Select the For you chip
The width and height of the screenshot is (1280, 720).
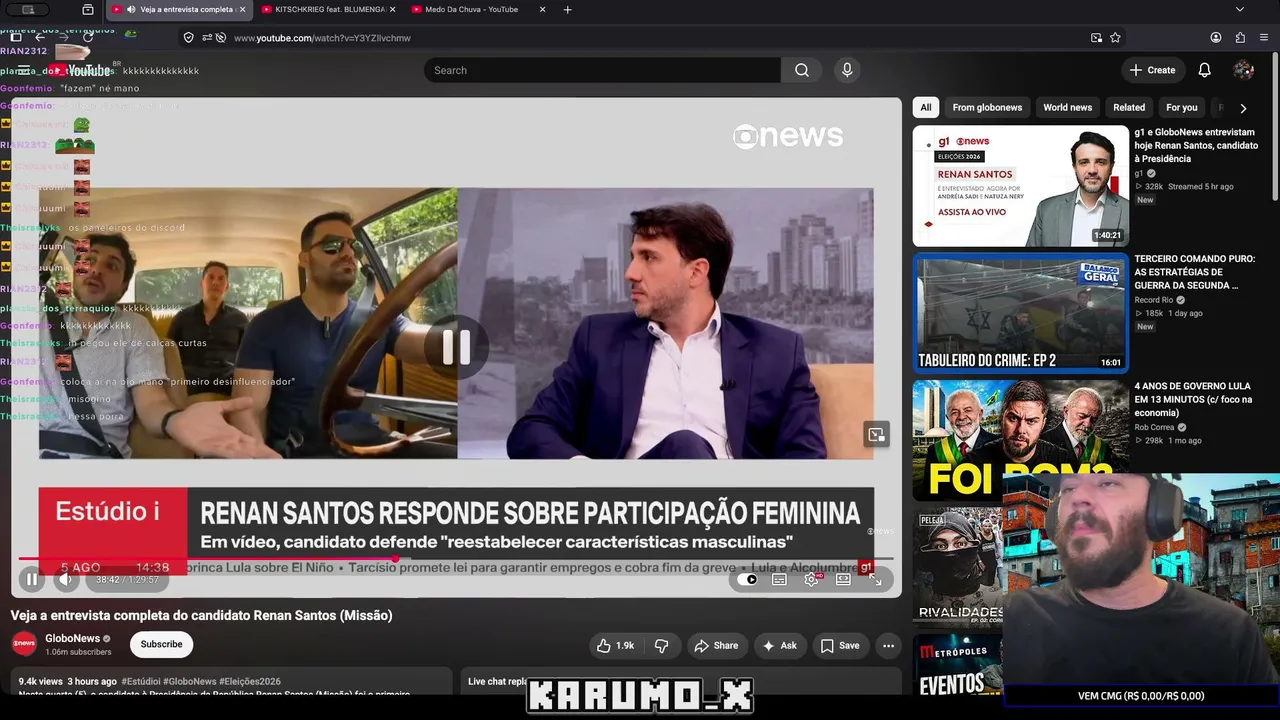1182,108
